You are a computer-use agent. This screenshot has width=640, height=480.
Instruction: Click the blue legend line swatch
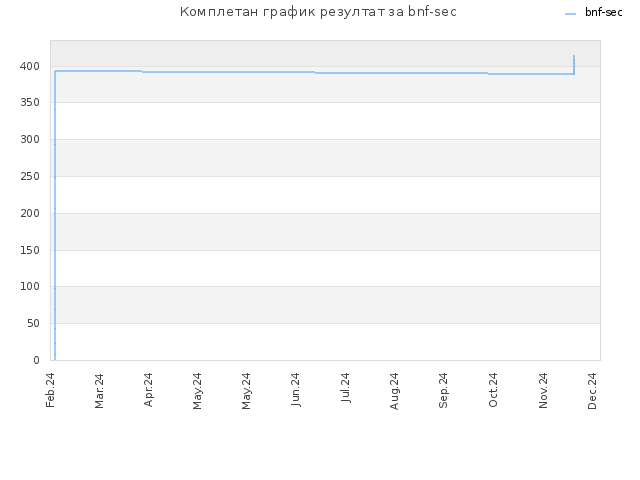click(570, 14)
